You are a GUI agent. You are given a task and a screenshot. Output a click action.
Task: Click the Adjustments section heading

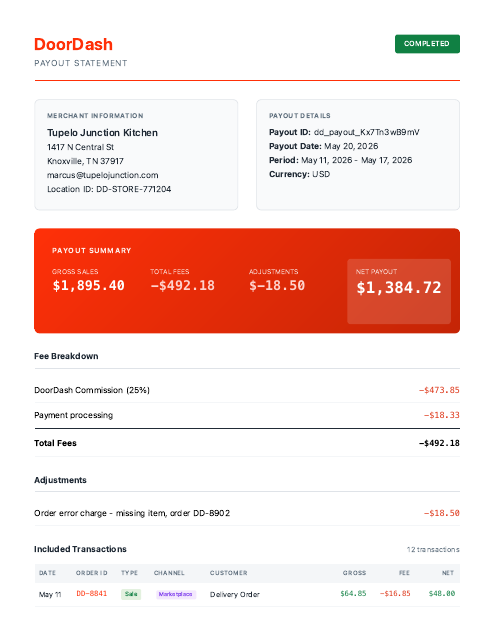pos(60,480)
